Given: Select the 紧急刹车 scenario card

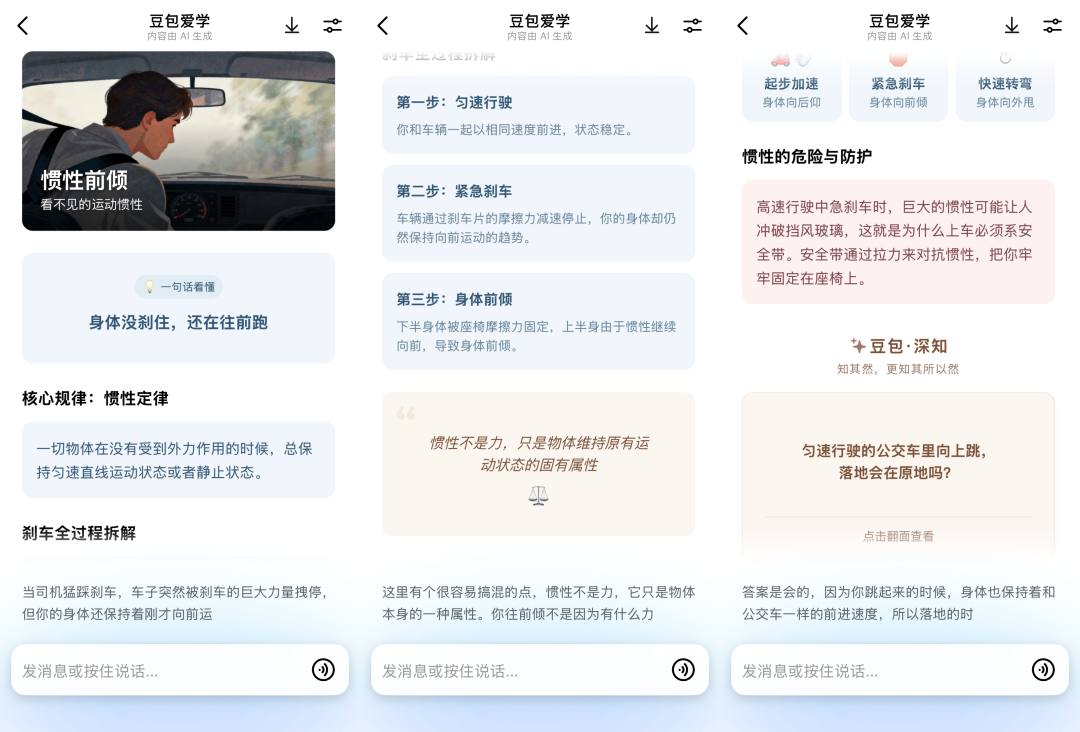Looking at the screenshot, I should (x=898, y=91).
